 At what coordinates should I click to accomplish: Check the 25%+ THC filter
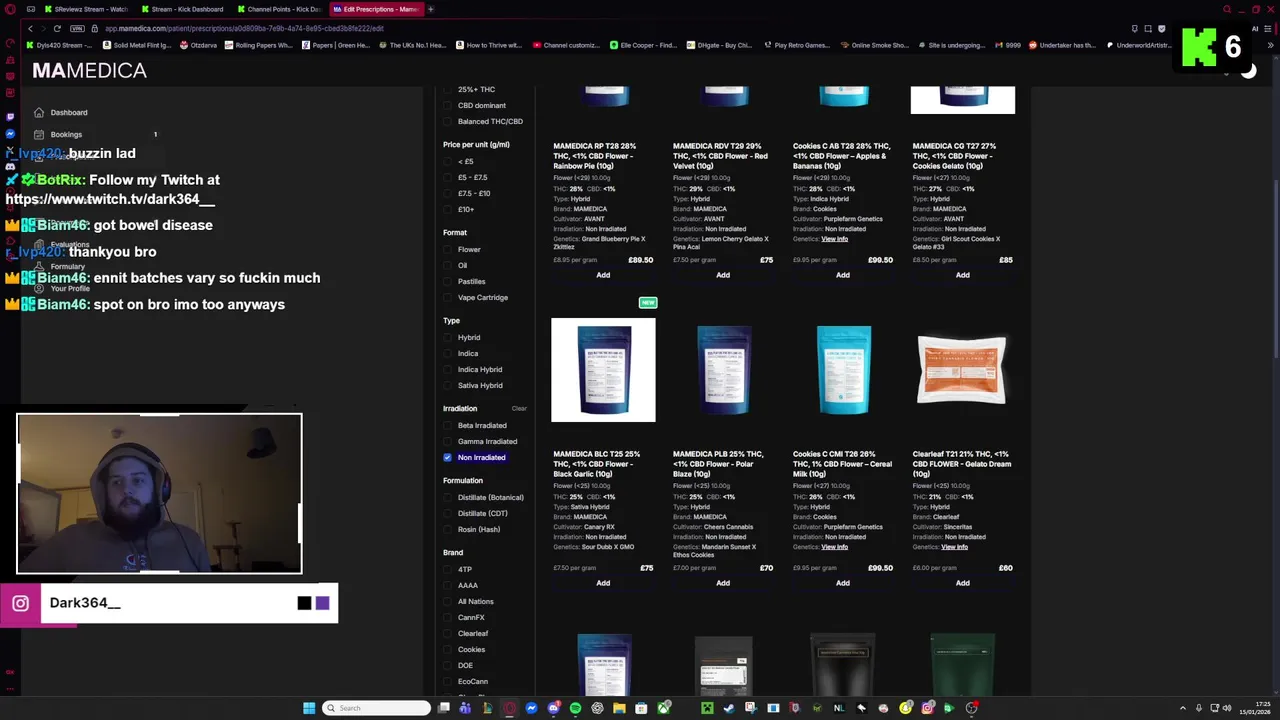448,89
